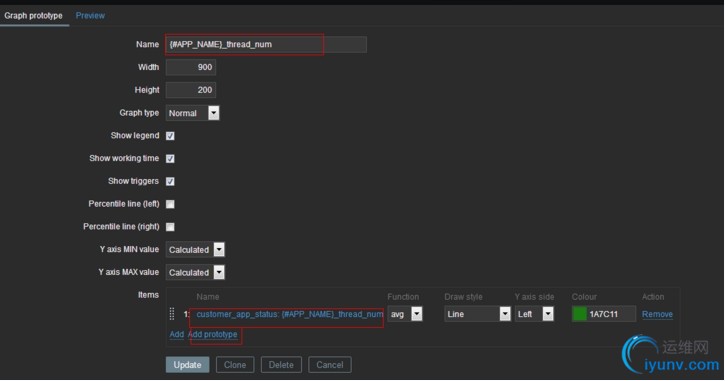Uncheck the Show triggers checkbox
The image size is (725, 381).
170,181
